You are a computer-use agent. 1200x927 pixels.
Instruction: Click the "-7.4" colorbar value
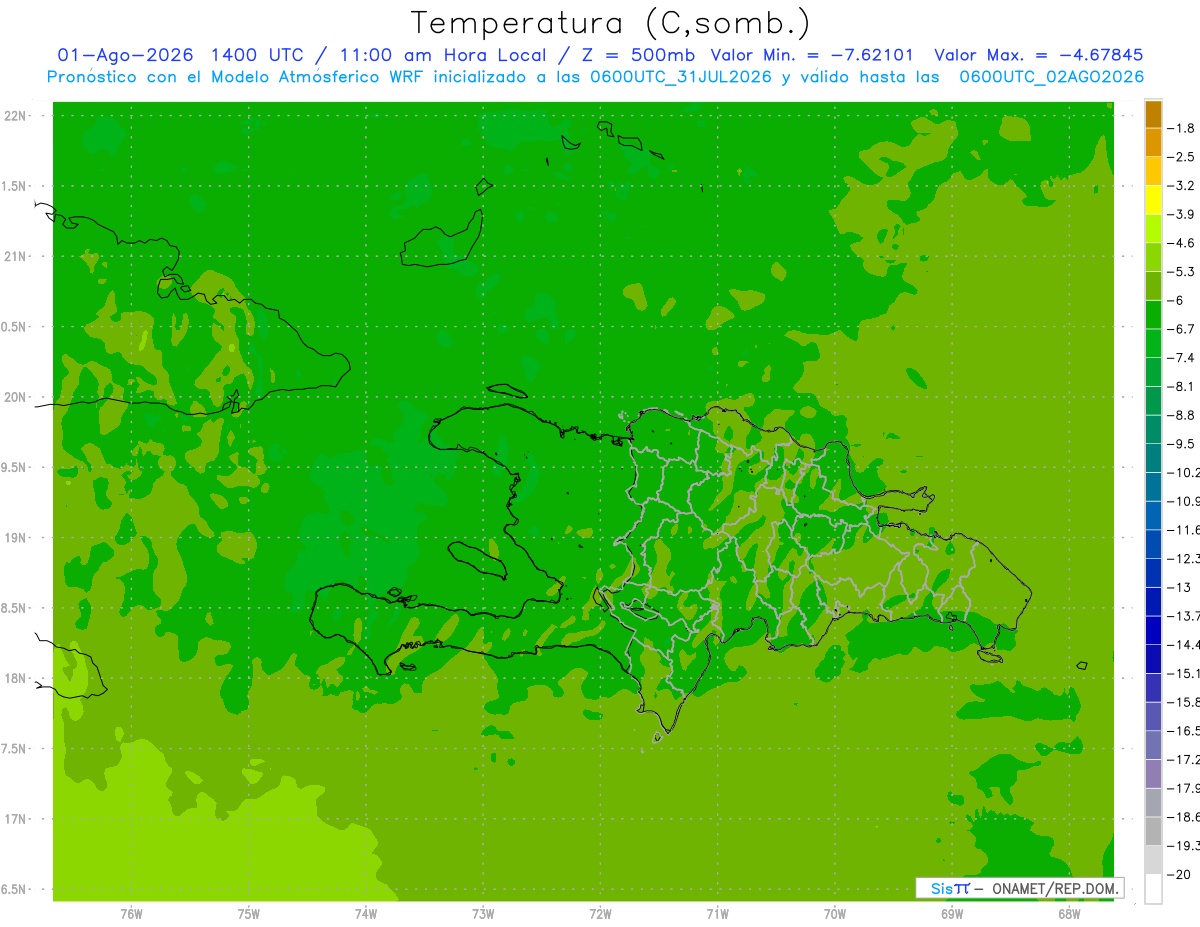1182,358
